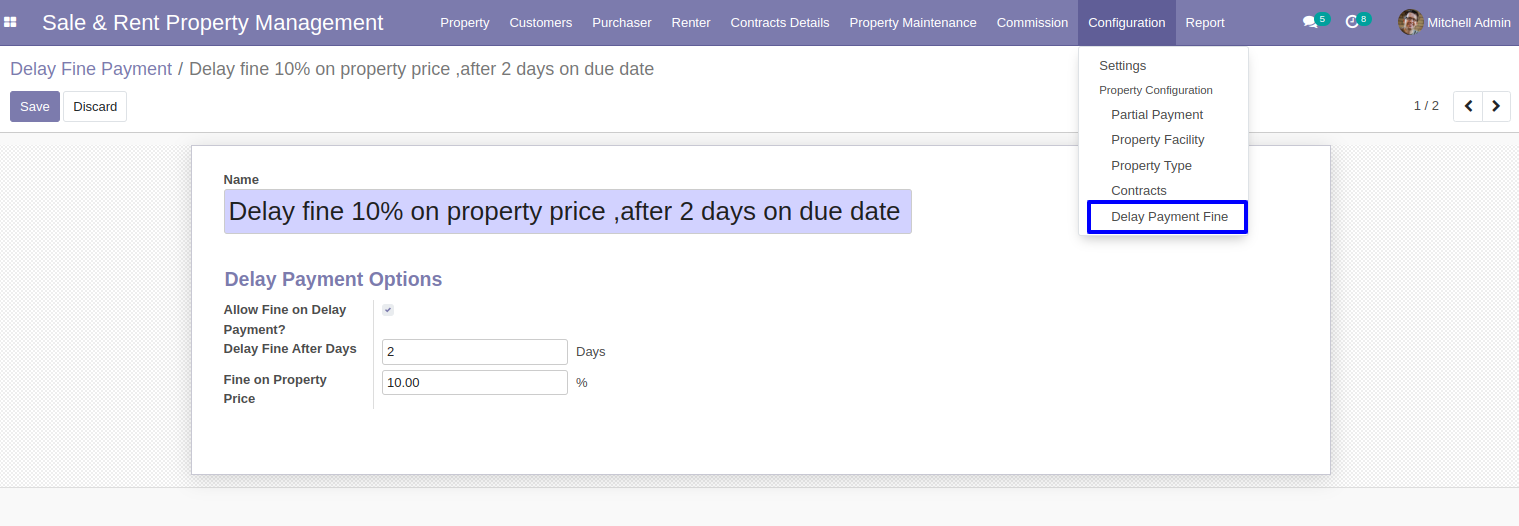
Task: Open the activities clock icon
Action: pyautogui.click(x=1352, y=22)
